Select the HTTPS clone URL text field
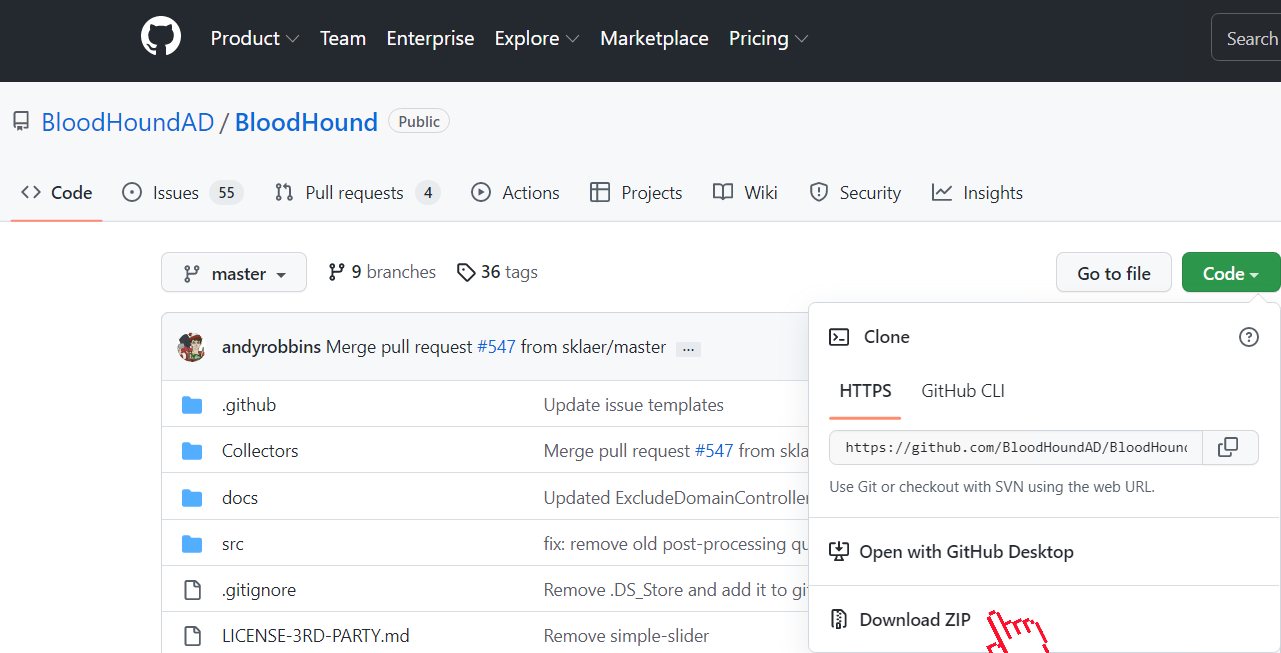 click(1016, 447)
